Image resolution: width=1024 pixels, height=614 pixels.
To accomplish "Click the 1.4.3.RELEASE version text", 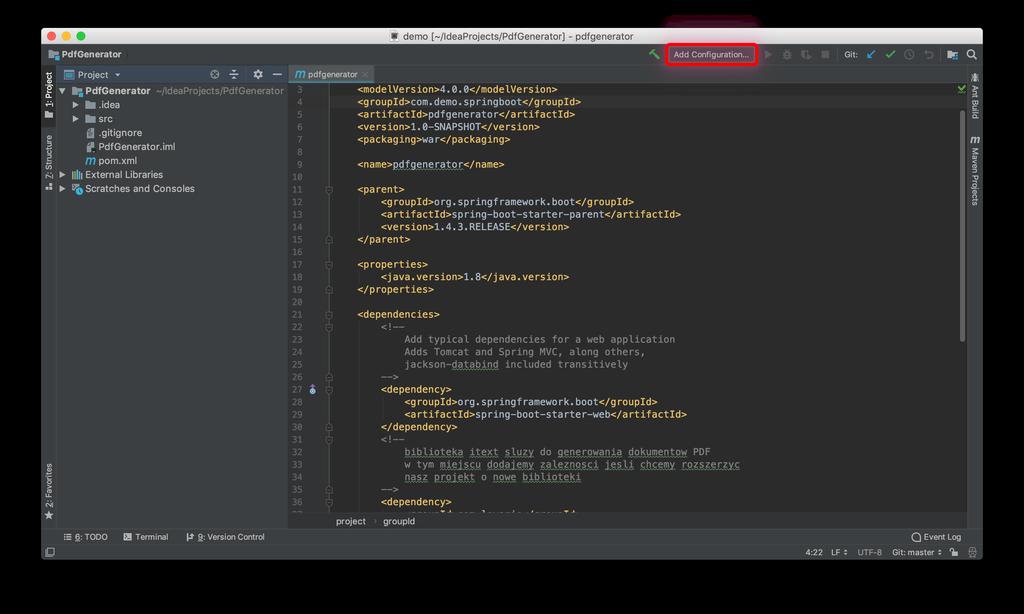I will (x=472, y=227).
